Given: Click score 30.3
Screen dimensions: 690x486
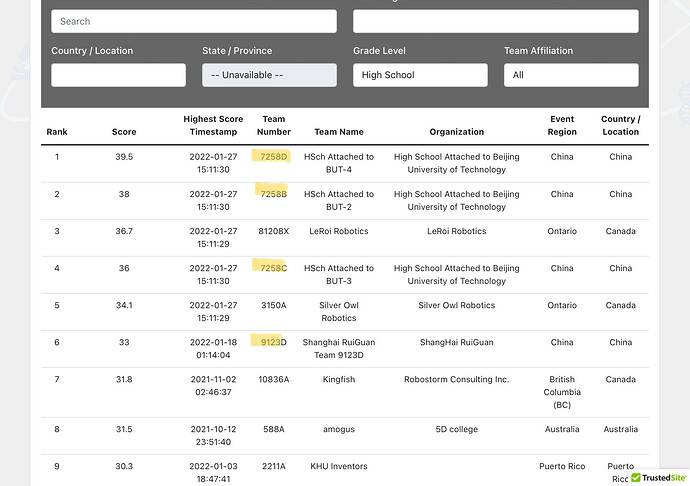Looking at the screenshot, I should 124,466.
